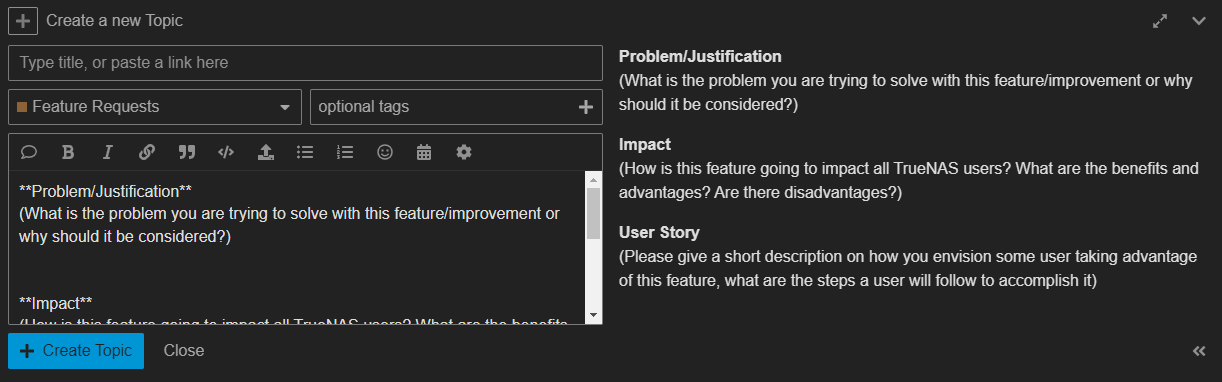Click the upload file icon
Viewport: 1222px width, 382px height.
(266, 152)
